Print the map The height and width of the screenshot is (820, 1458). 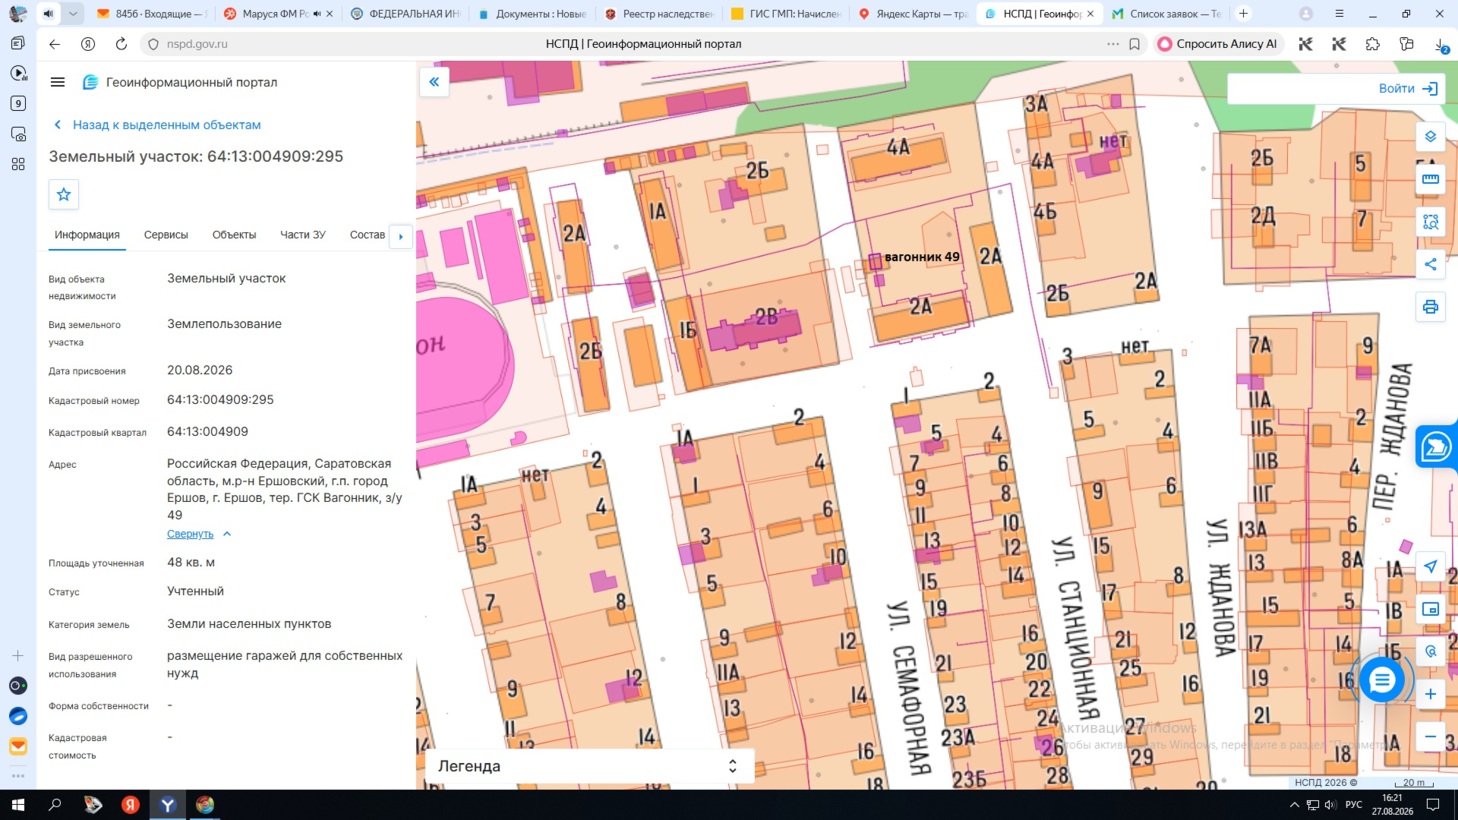[x=1431, y=307]
